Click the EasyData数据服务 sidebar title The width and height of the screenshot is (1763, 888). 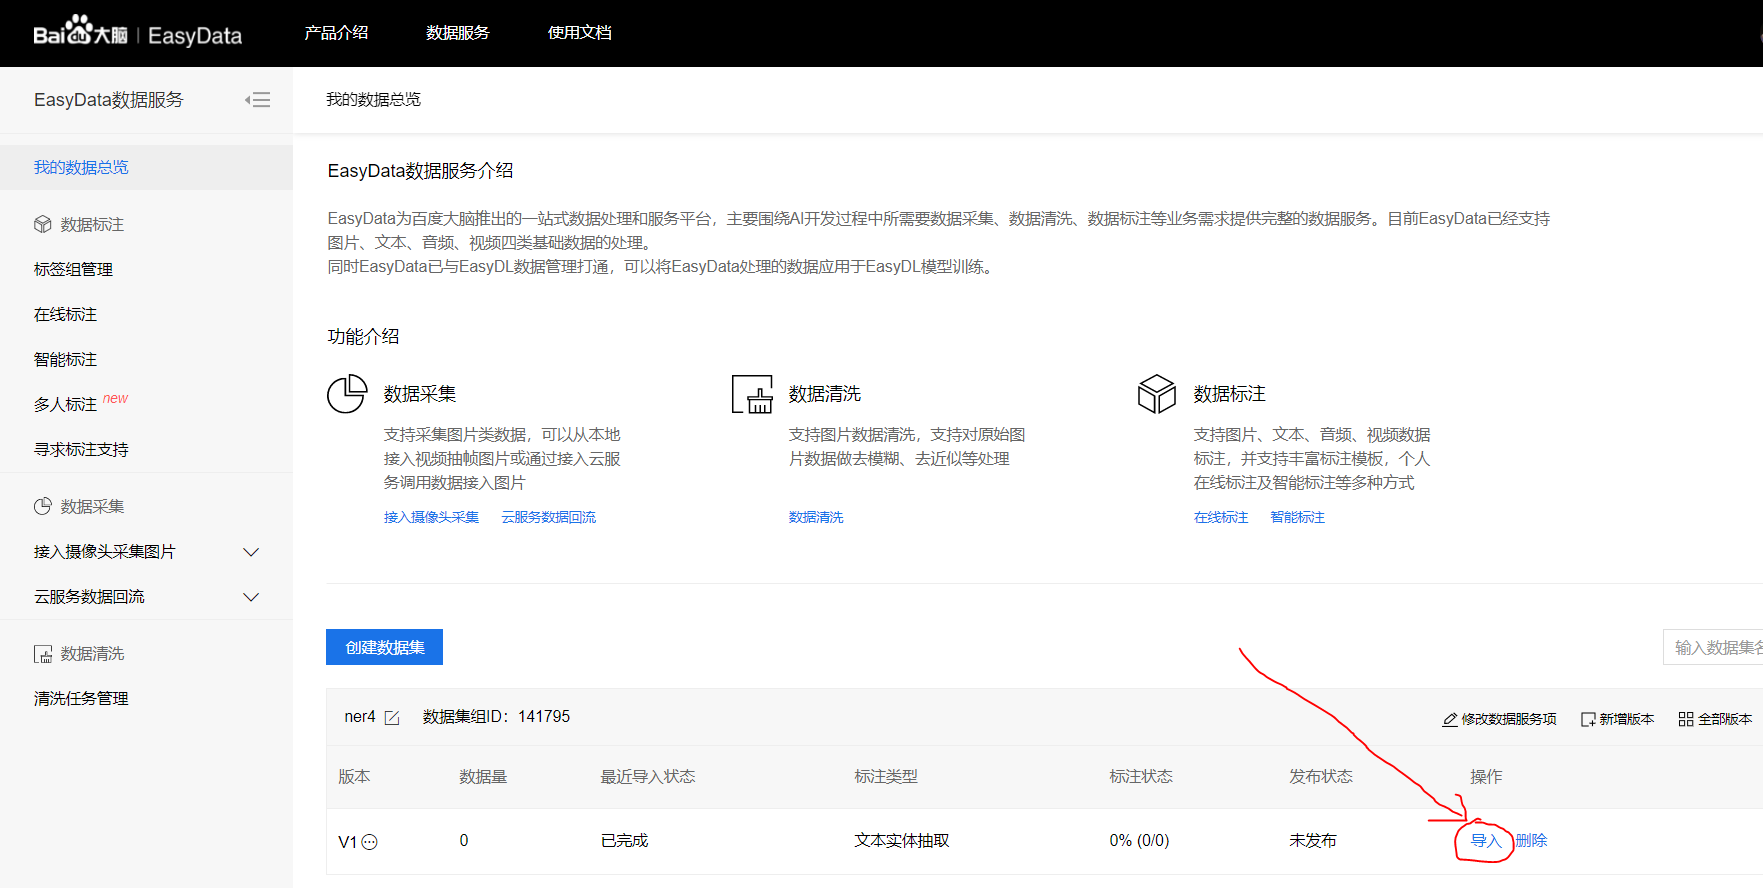(x=109, y=100)
